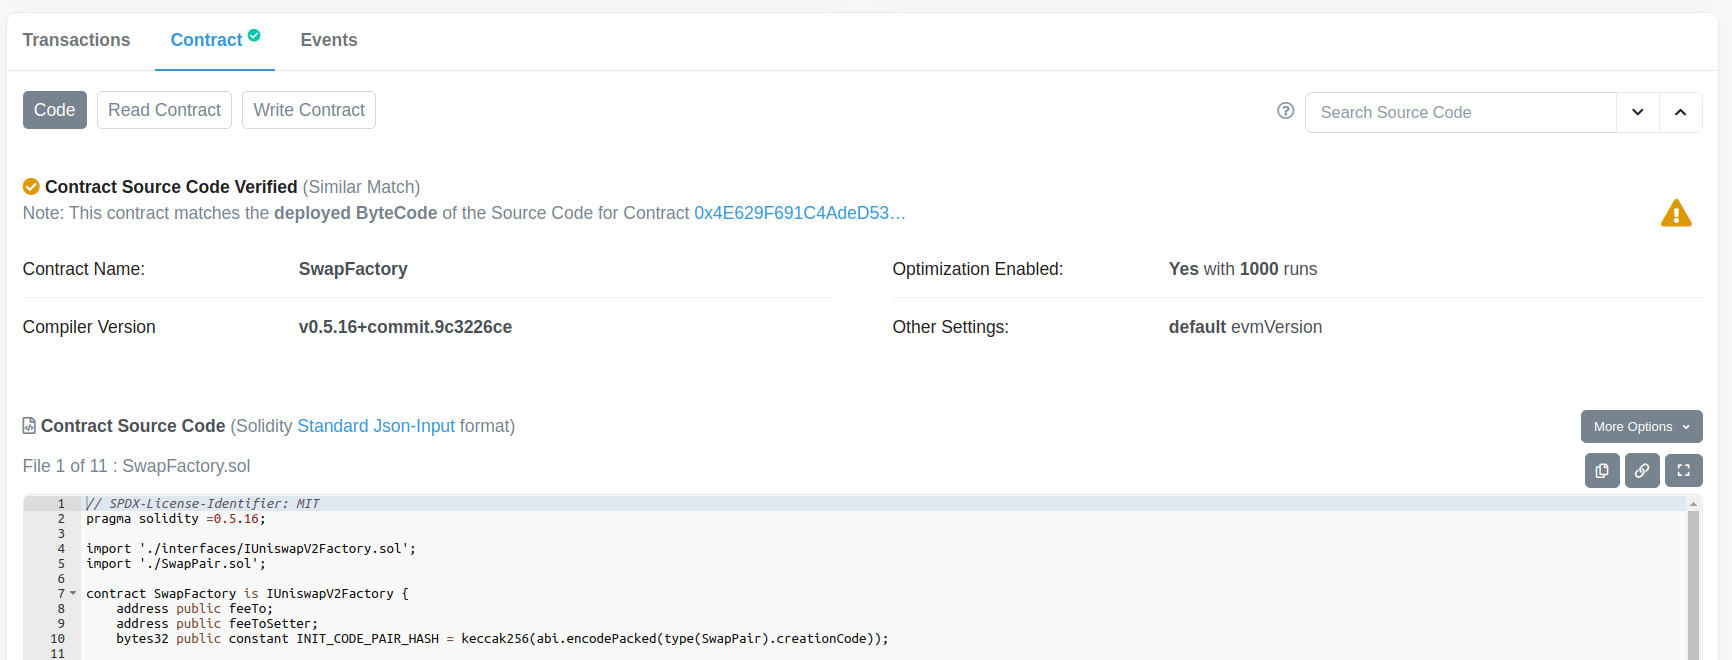Viewport: 1732px width, 660px height.
Task: Jump to next search match chevron down
Action: (x=1638, y=112)
